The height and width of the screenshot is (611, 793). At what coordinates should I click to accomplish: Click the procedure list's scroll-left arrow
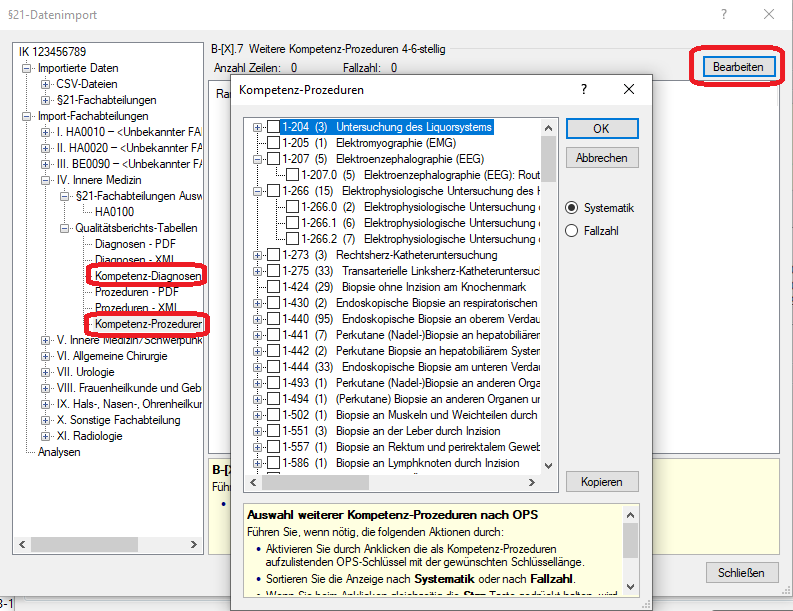(253, 483)
